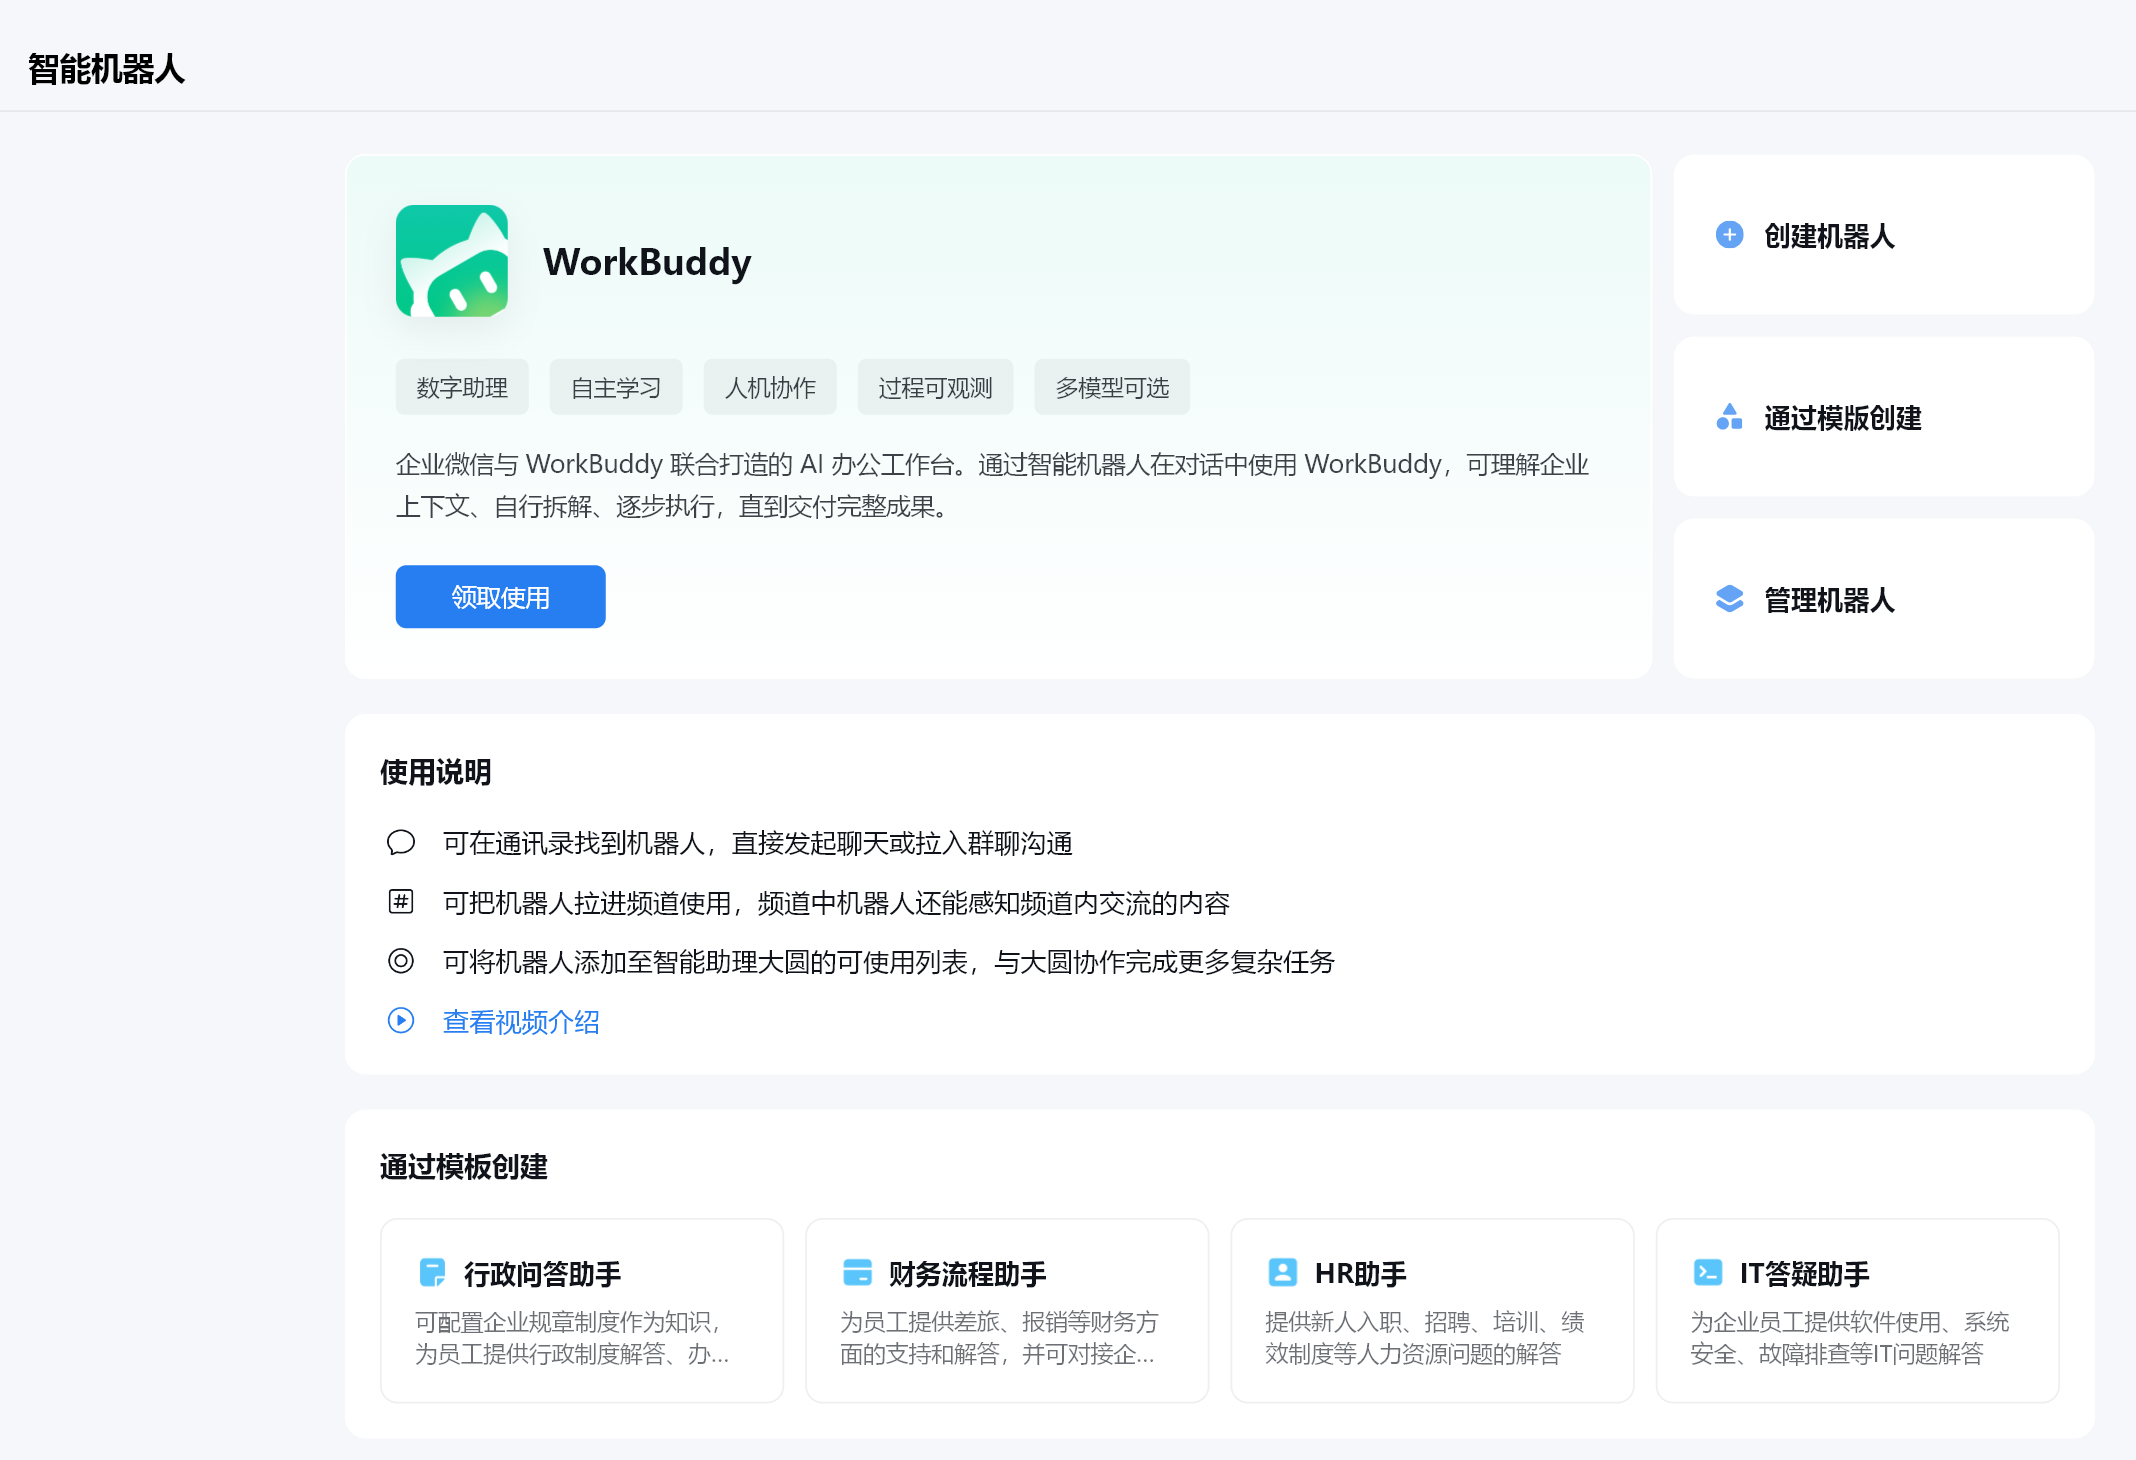Open the 管理机器人 card
Screen dimensions: 2136x1460
[1883, 599]
